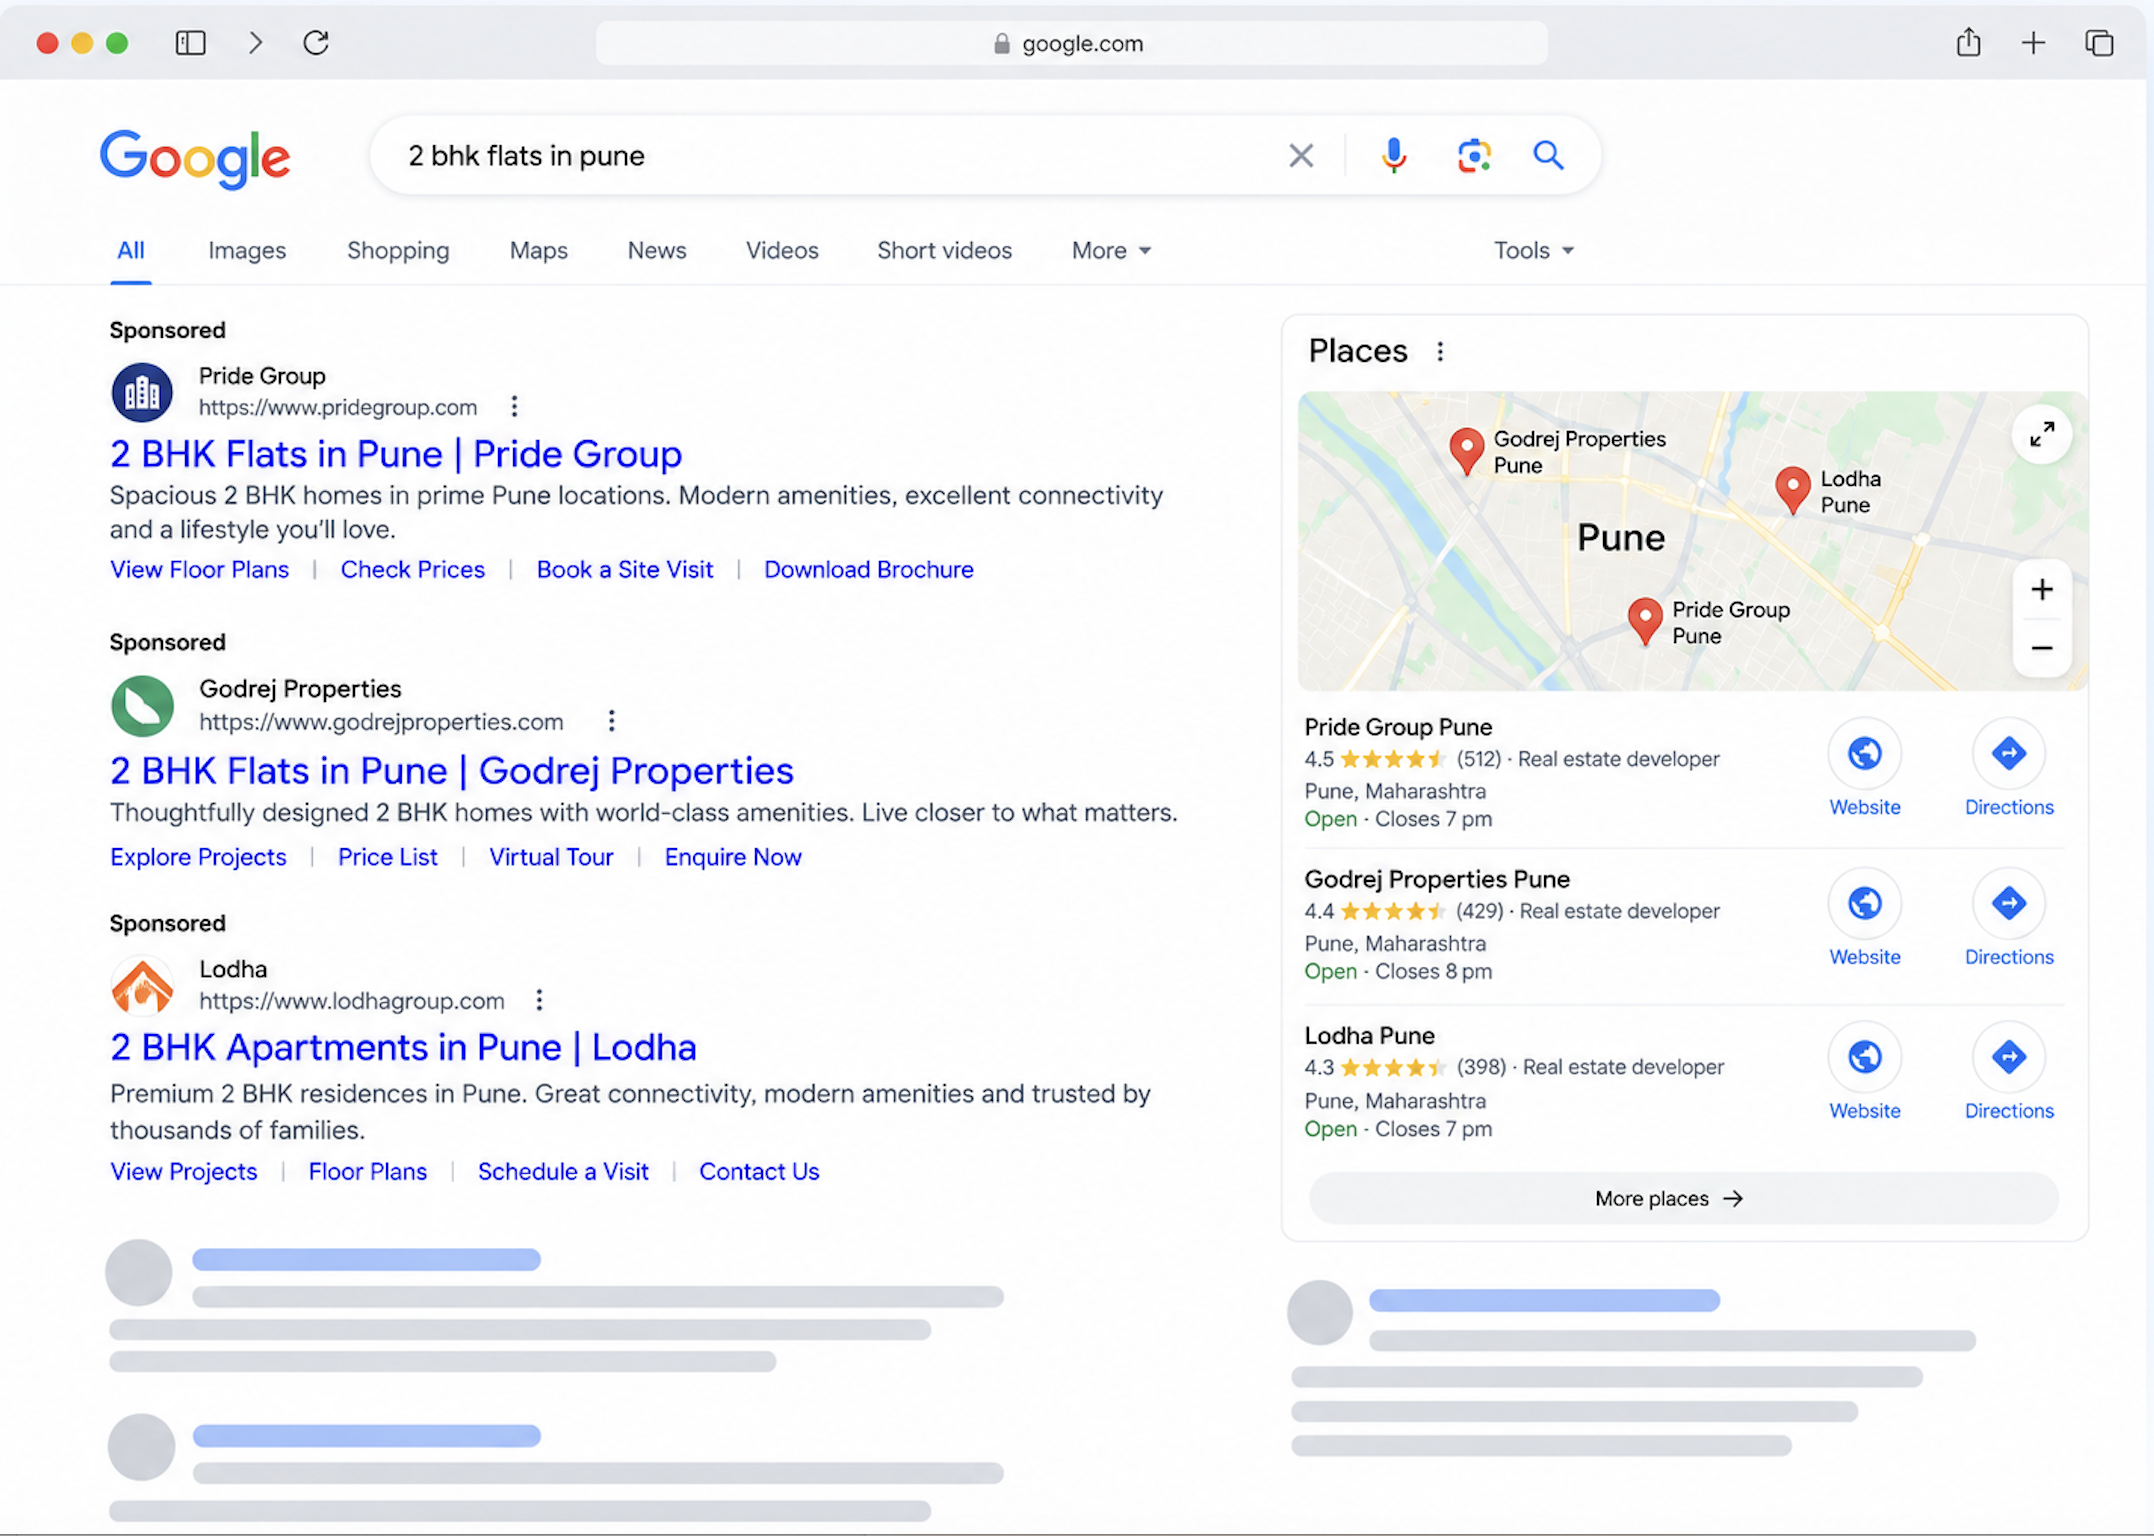Open the Pride Group Pune website icon

(1864, 754)
